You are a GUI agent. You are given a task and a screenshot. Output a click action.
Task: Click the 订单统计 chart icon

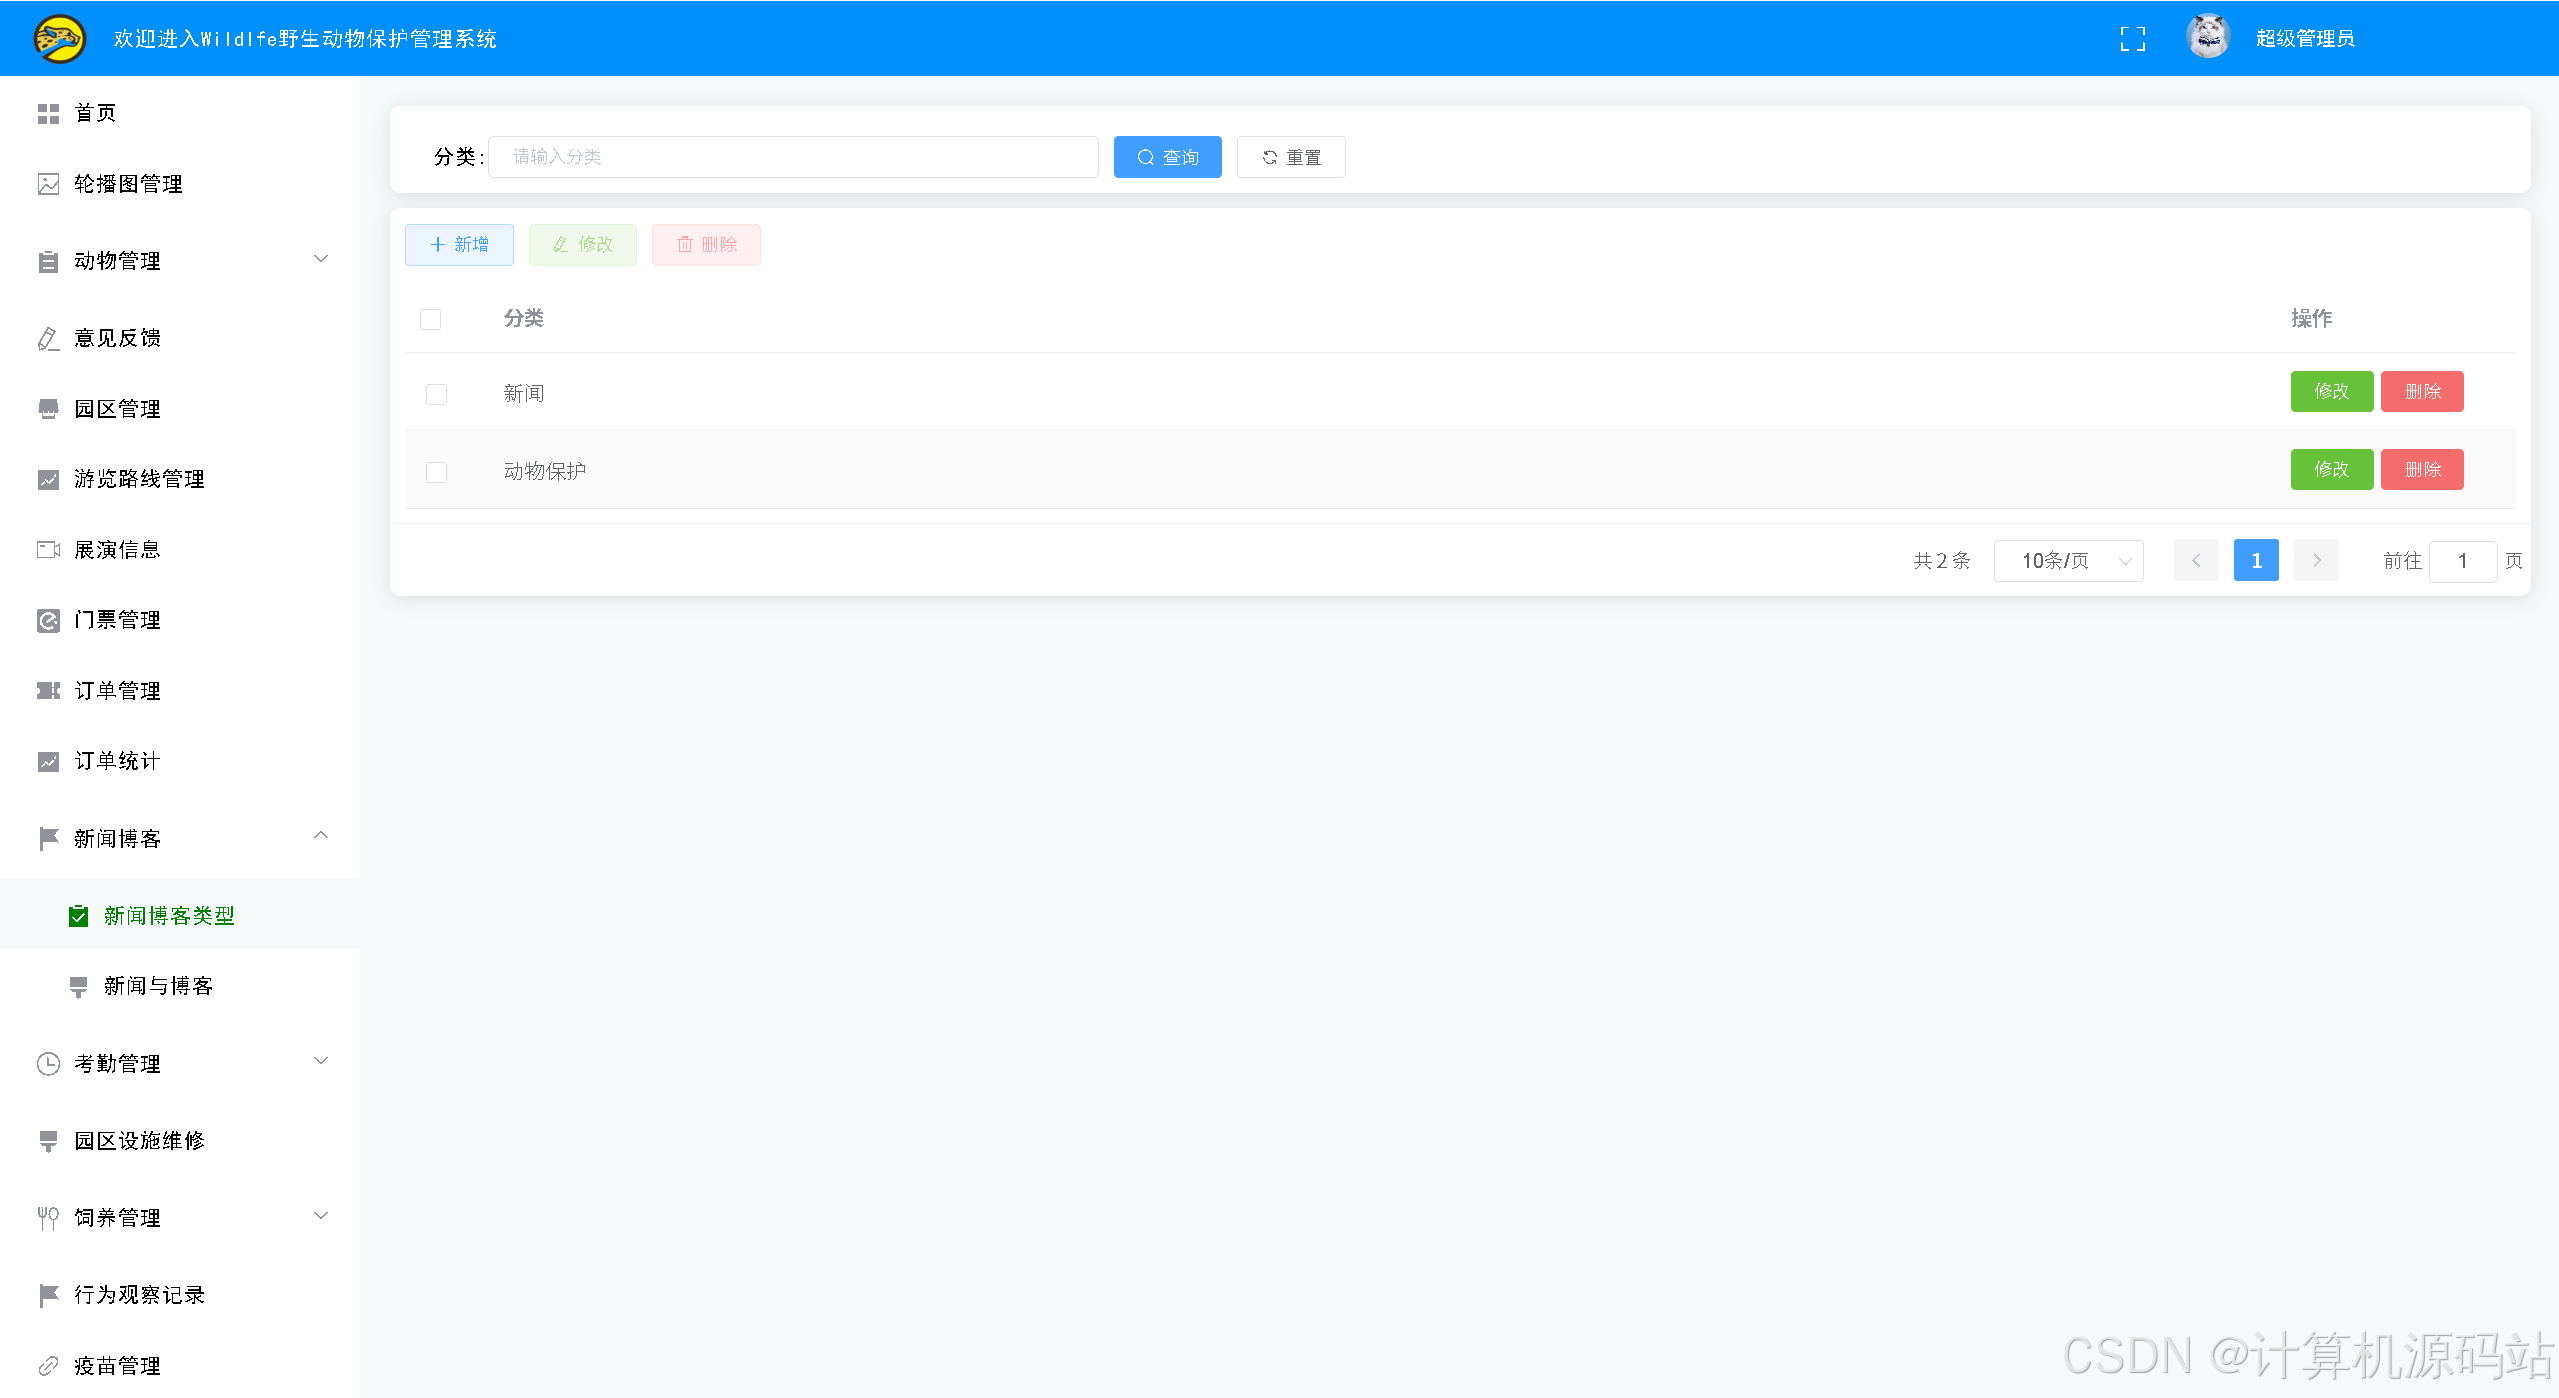point(48,762)
